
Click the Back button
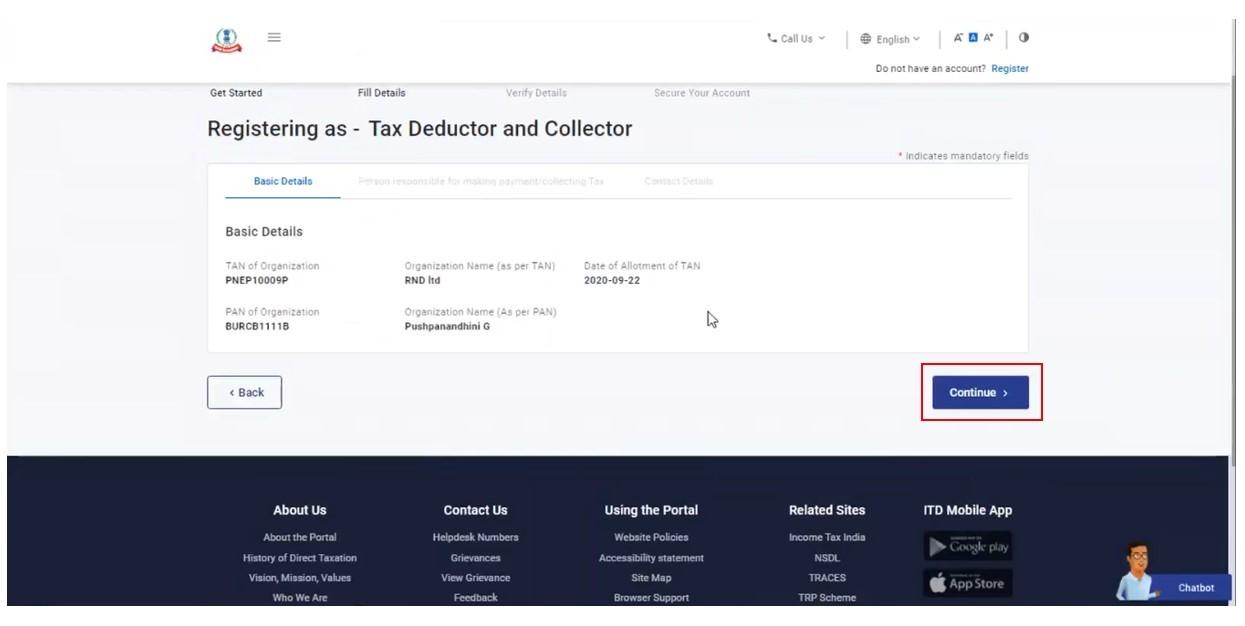(244, 392)
